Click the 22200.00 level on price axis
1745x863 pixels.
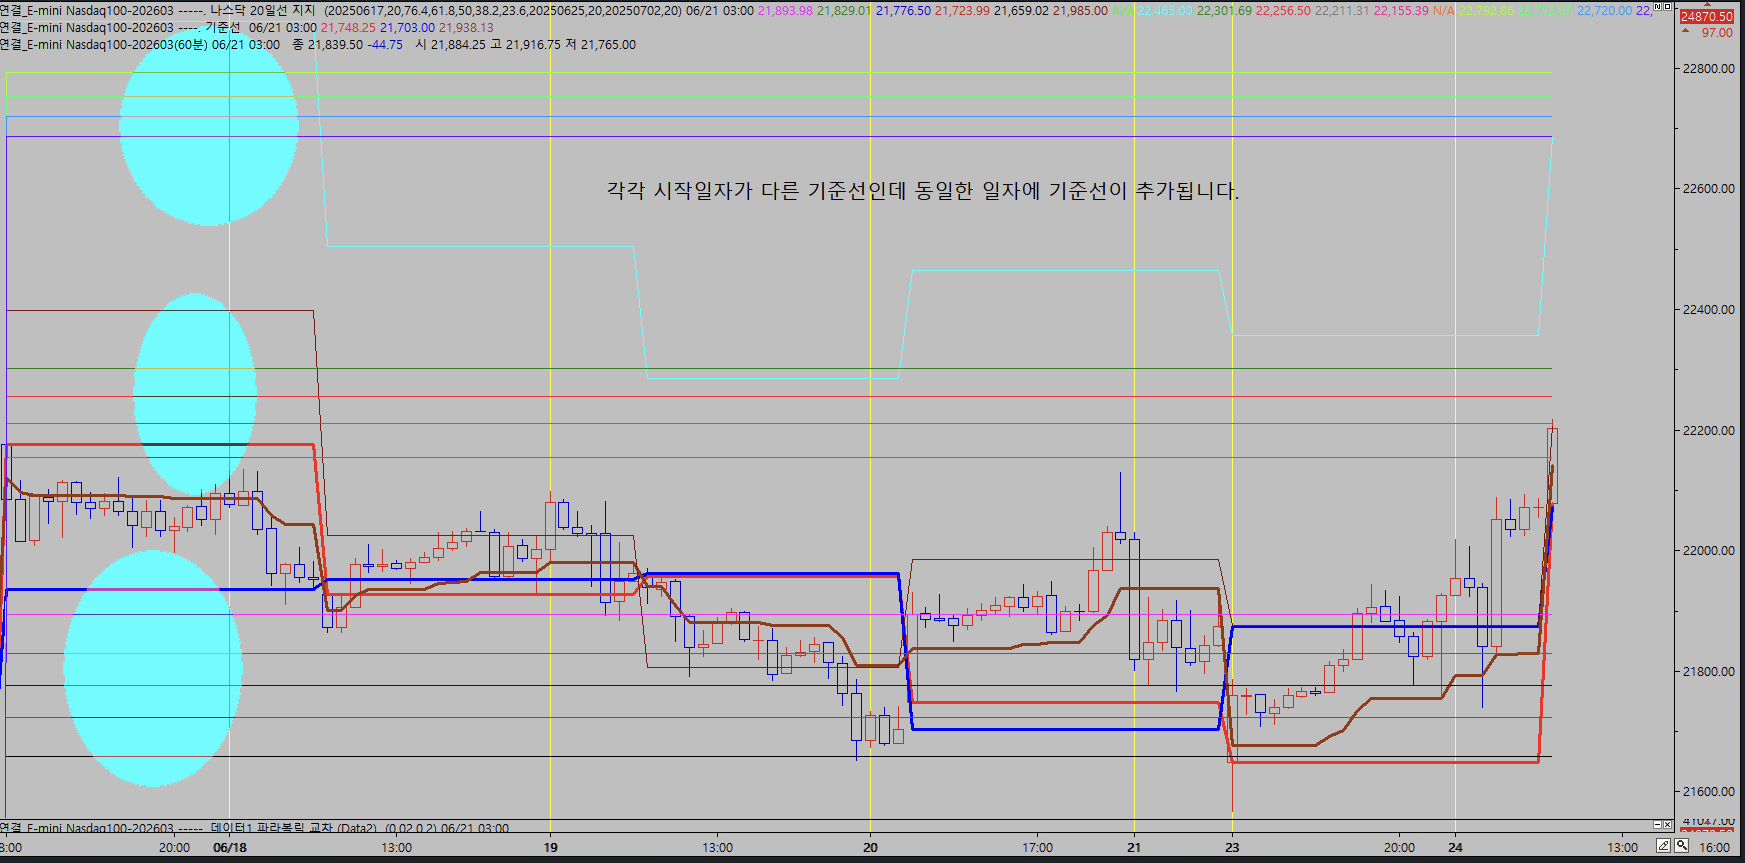pos(1708,431)
